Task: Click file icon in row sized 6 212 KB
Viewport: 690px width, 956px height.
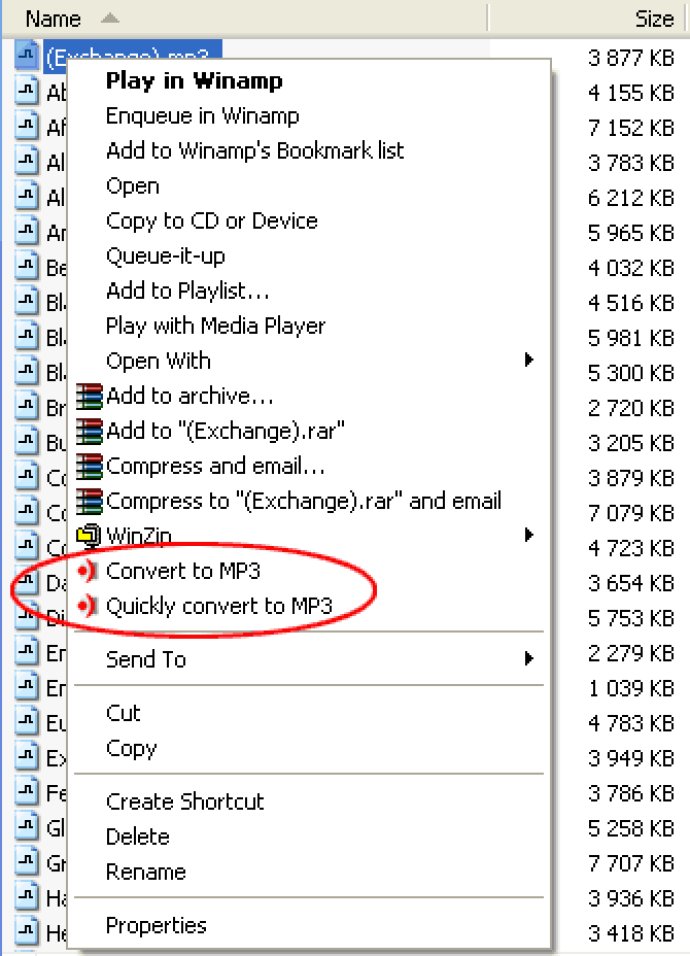Action: (x=26, y=196)
